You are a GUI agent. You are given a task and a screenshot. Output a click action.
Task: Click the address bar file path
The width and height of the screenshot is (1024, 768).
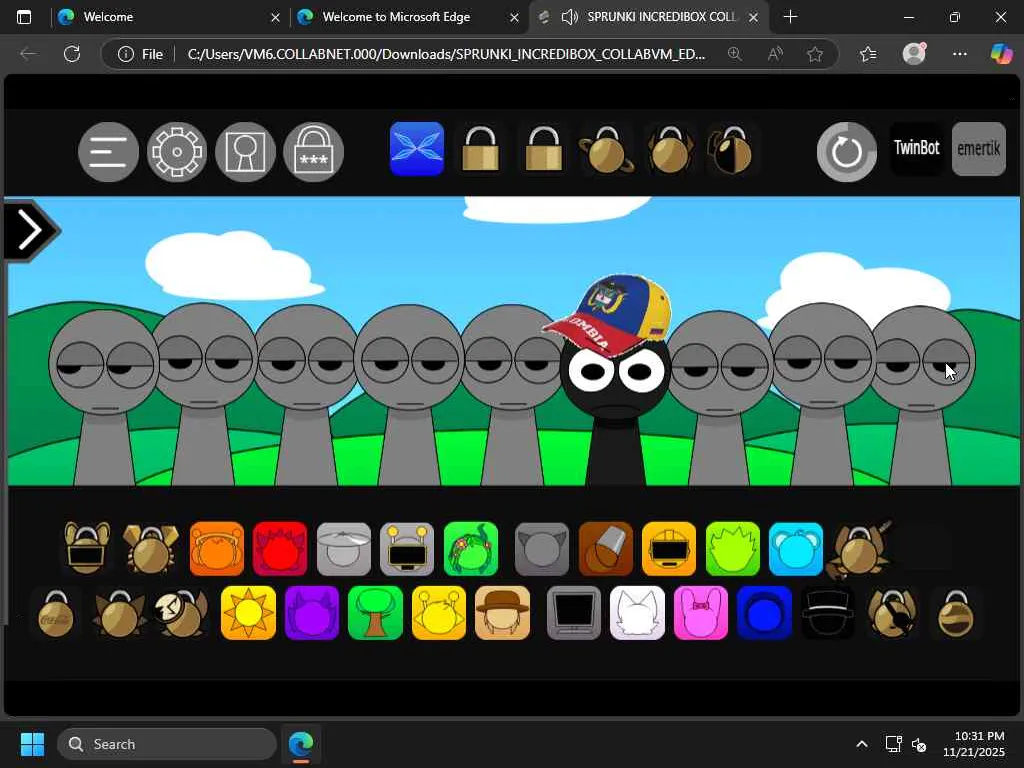446,54
